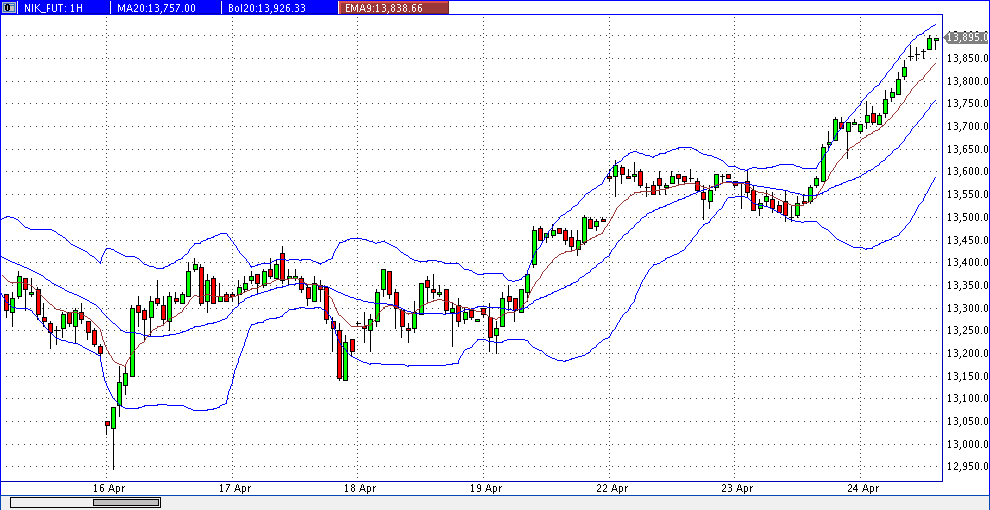Click the 17 Apr date label
Viewport: 990px width, 510px height.
pos(233,488)
